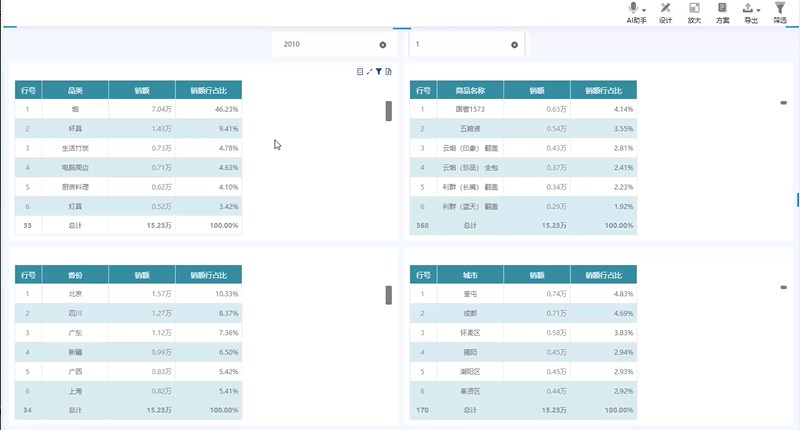Click the 4.83% percentage cell

coord(604,294)
